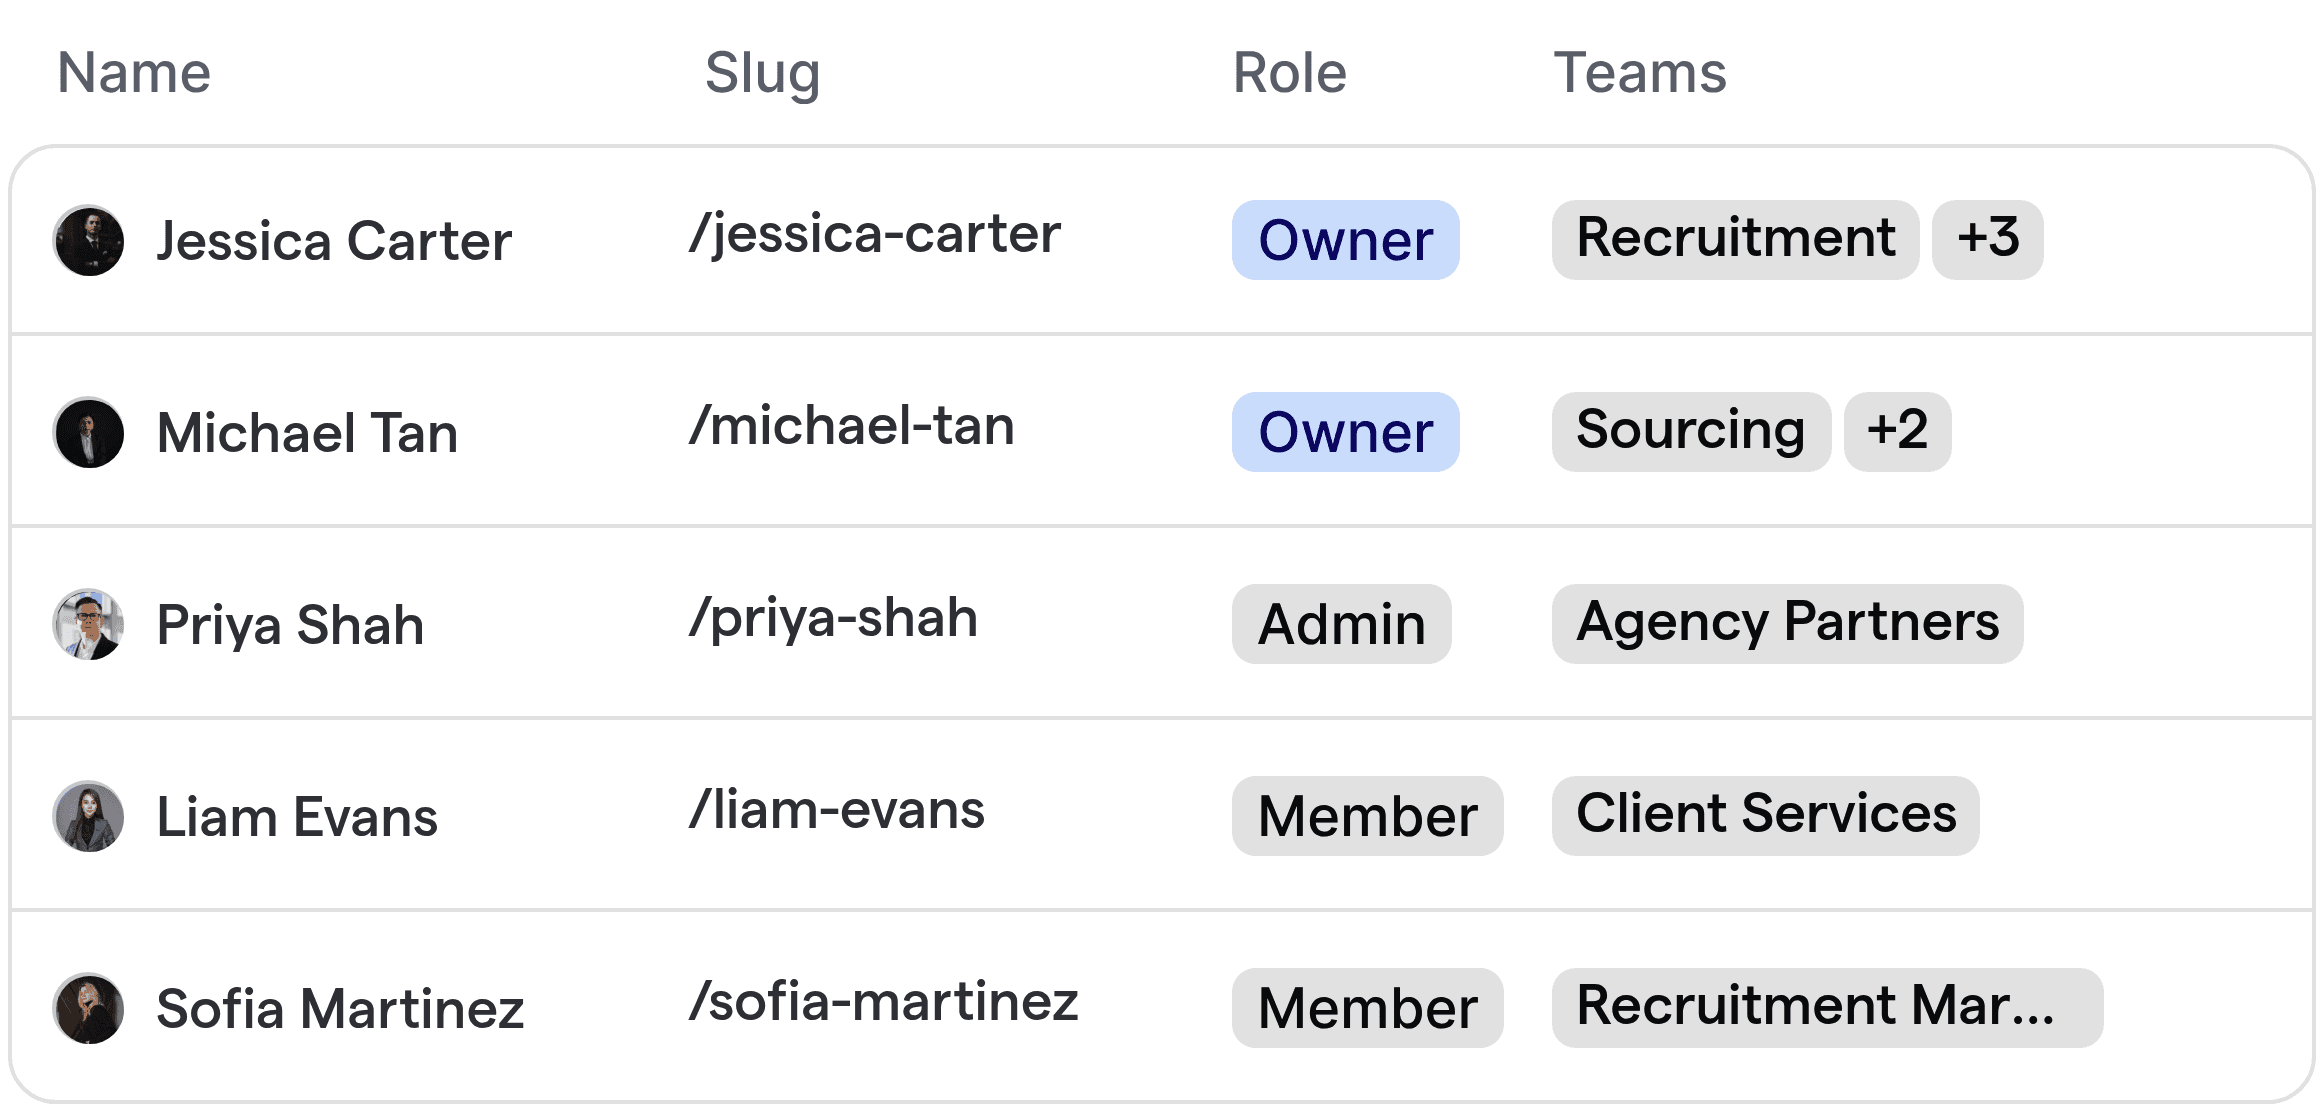The height and width of the screenshot is (1112, 2324).
Task: Click Michael Tan's profile avatar
Action: pyautogui.click(x=88, y=432)
